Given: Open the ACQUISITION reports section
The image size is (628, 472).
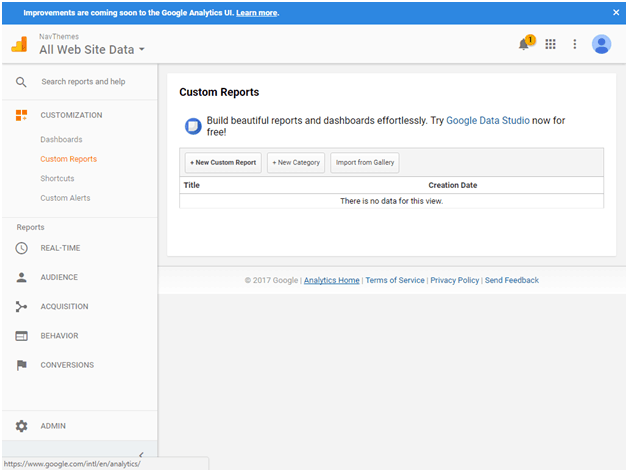Looking at the screenshot, I should [x=64, y=307].
